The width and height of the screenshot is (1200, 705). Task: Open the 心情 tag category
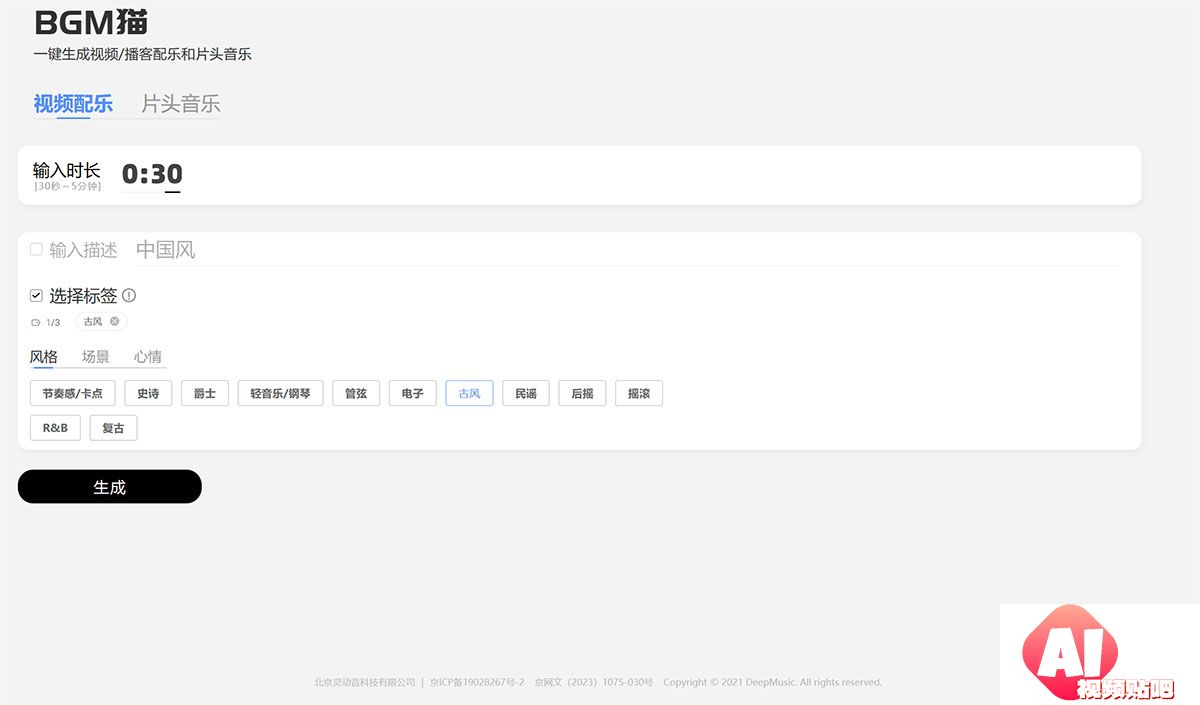click(148, 357)
